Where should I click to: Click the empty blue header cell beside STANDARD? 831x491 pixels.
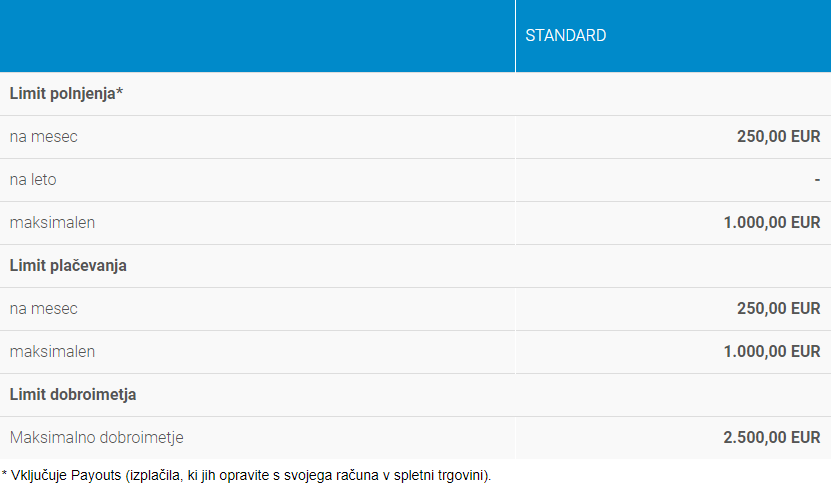(x=257, y=36)
